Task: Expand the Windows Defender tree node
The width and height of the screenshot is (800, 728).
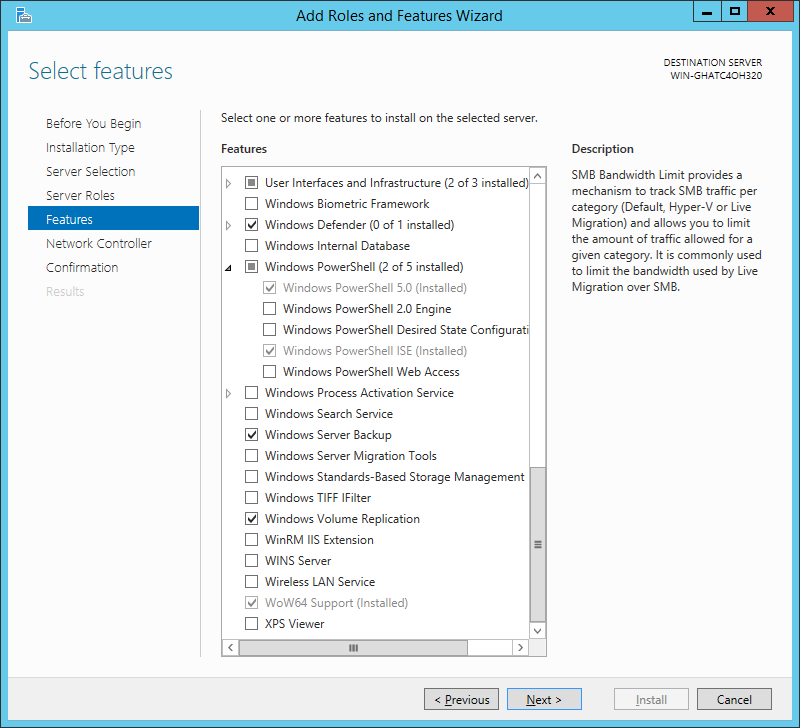Action: pos(229,225)
